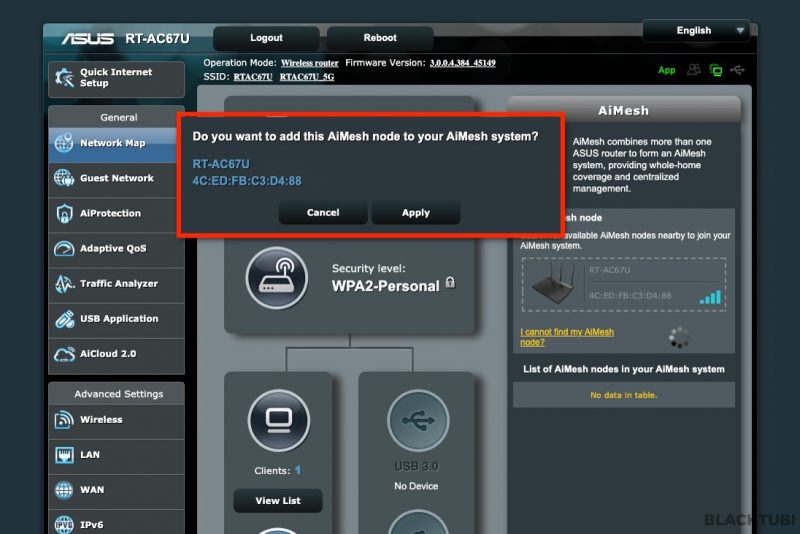Screen dimensions: 800x534
Task: Click the Wireless signal icon
Action: click(x=64, y=420)
